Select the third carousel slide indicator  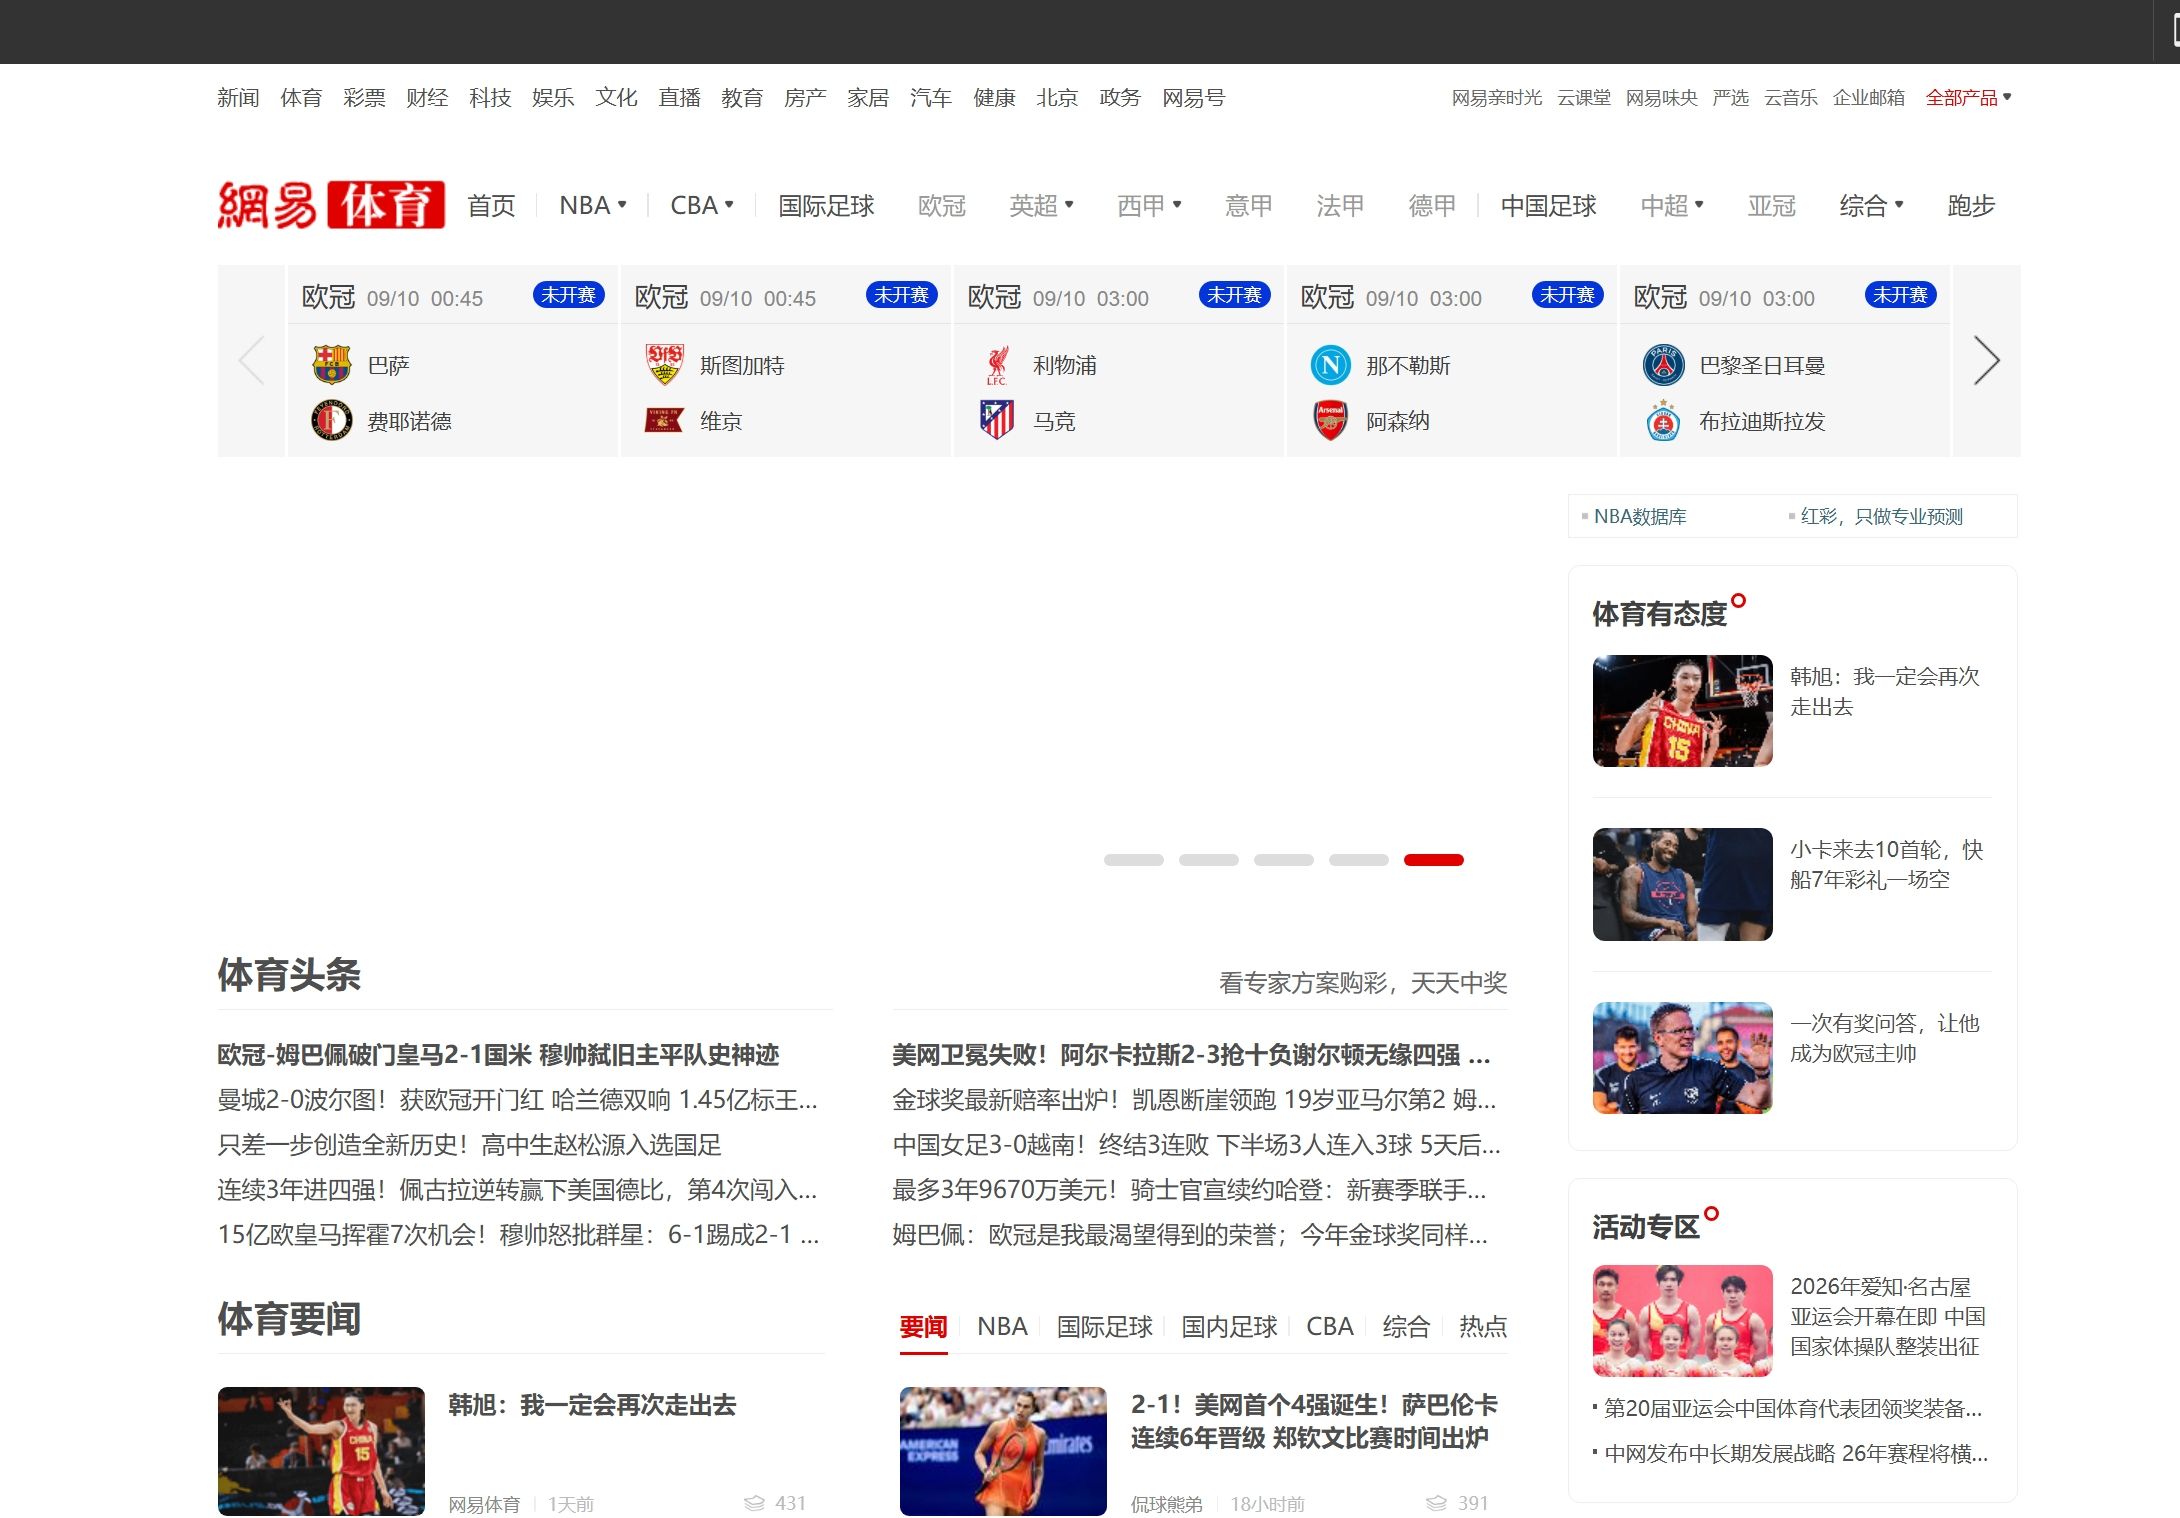[x=1284, y=860]
